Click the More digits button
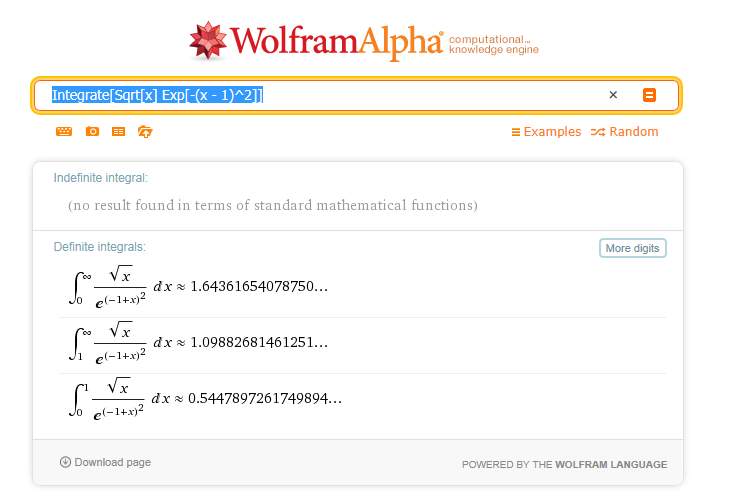Viewport: 747px width, 495px height. (632, 248)
